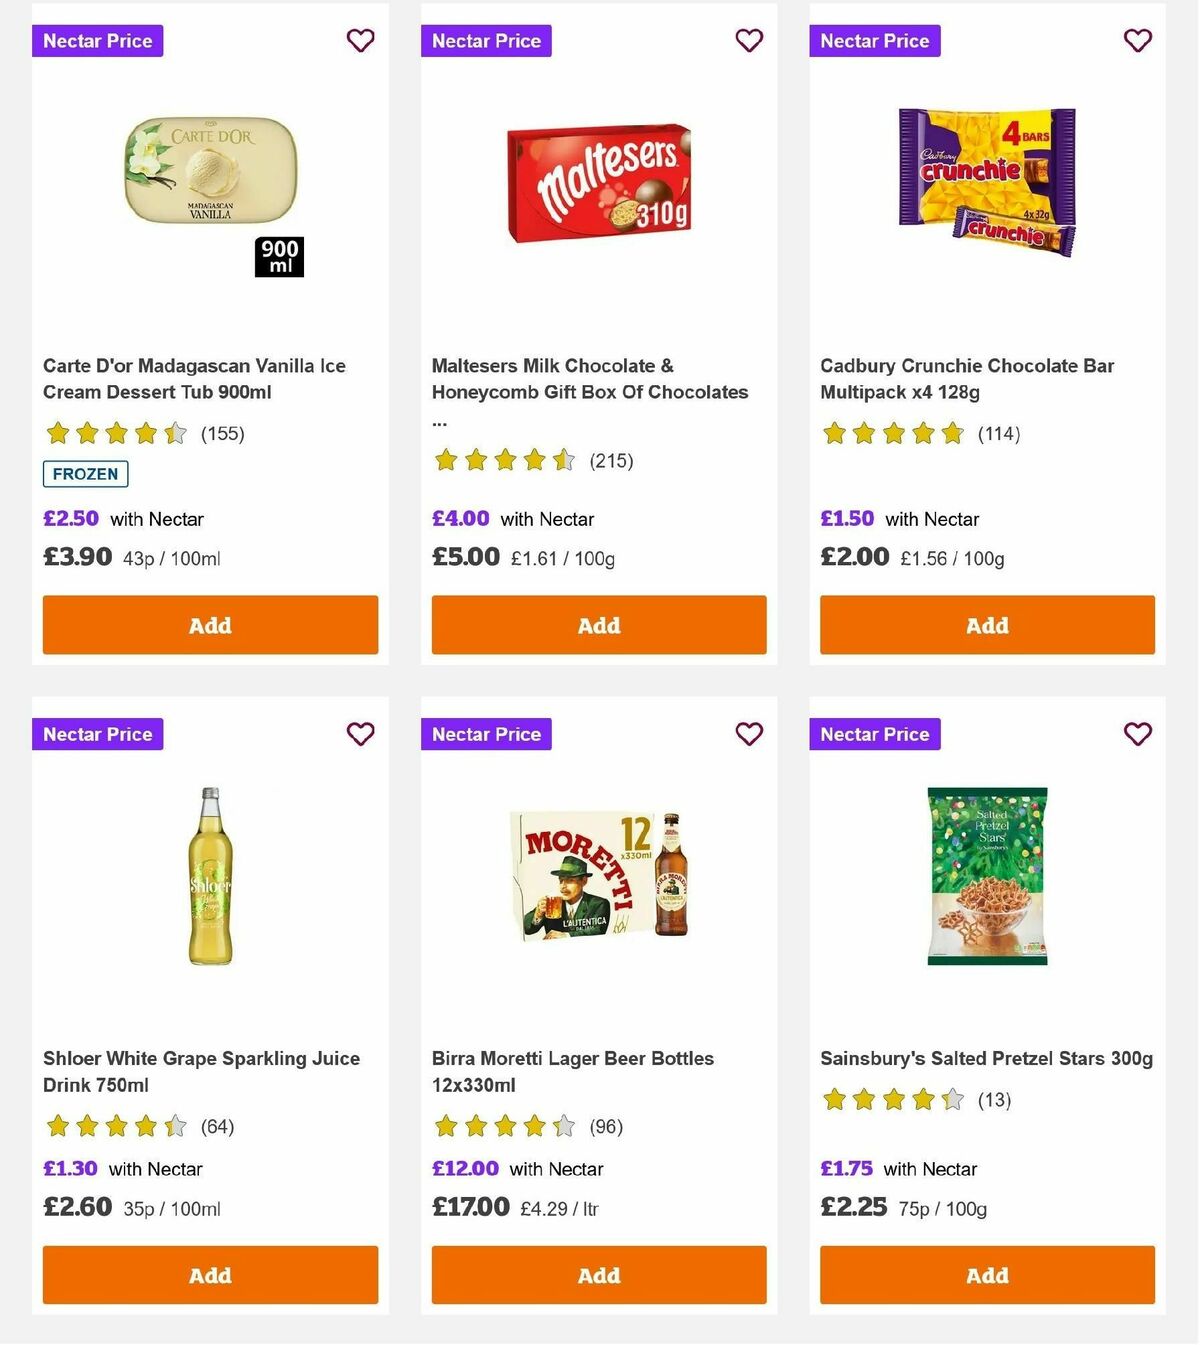Viewport: 1200px width, 1345px height.
Task: Toggle the favourite heart for the Shloer drink off
Action: (x=360, y=733)
